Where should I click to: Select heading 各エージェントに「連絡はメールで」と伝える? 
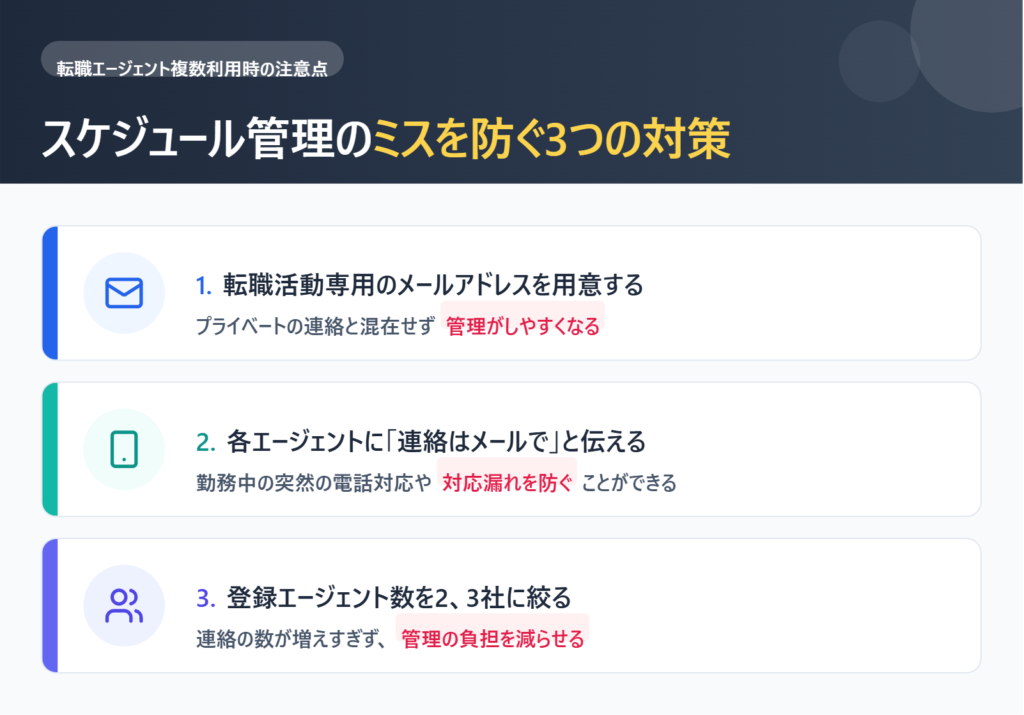(x=436, y=441)
